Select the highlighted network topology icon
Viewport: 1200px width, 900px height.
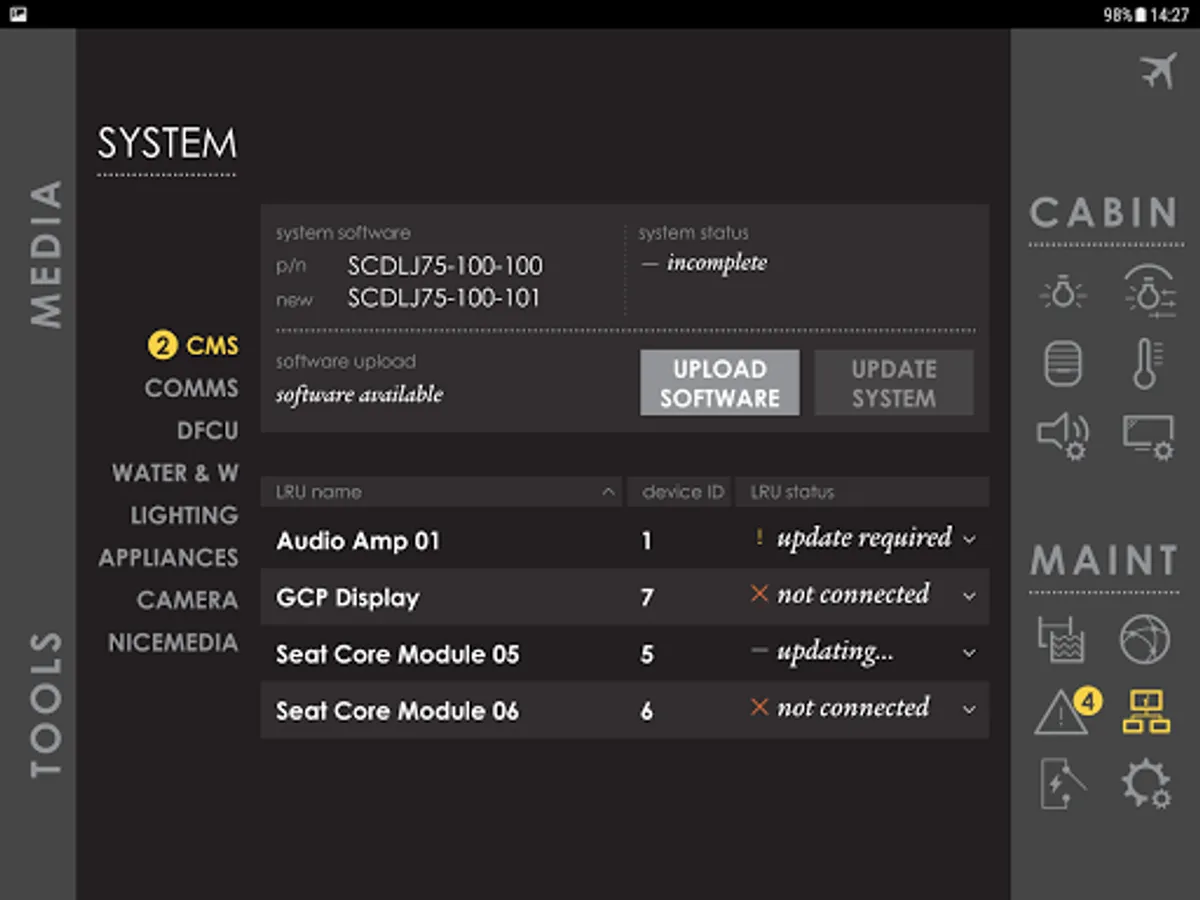[x=1145, y=711]
